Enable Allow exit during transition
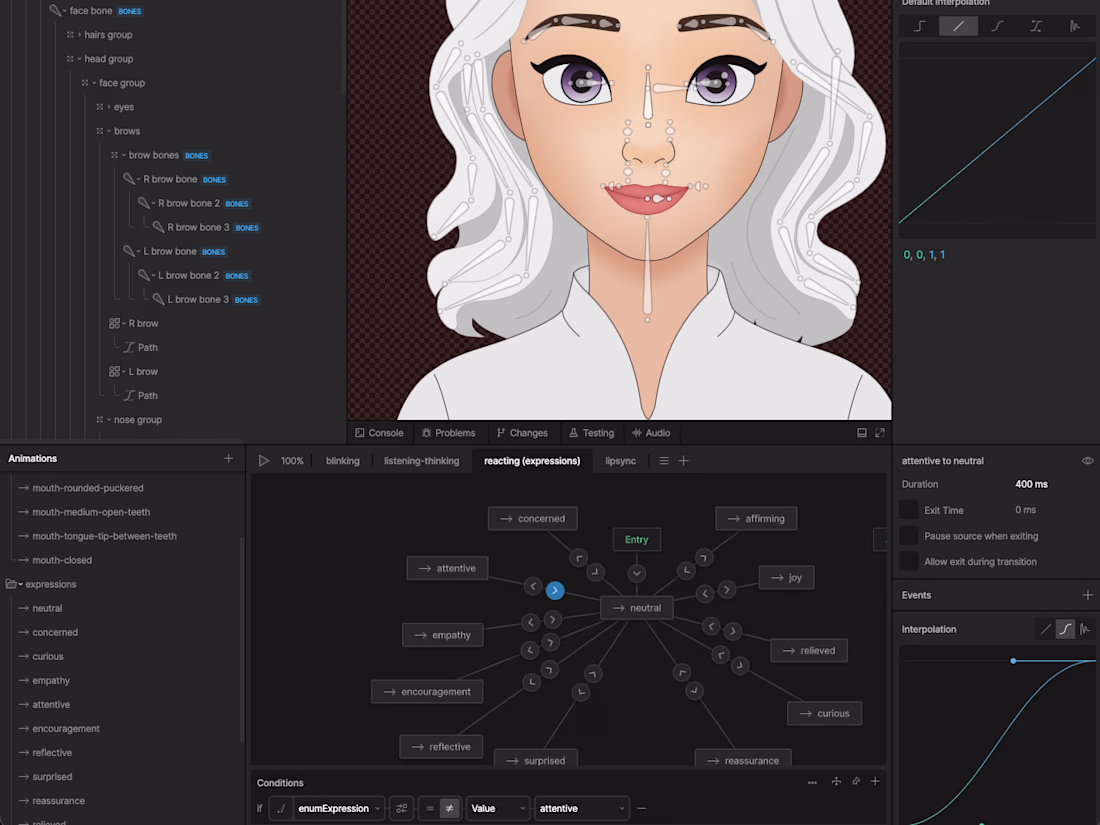 tap(908, 561)
